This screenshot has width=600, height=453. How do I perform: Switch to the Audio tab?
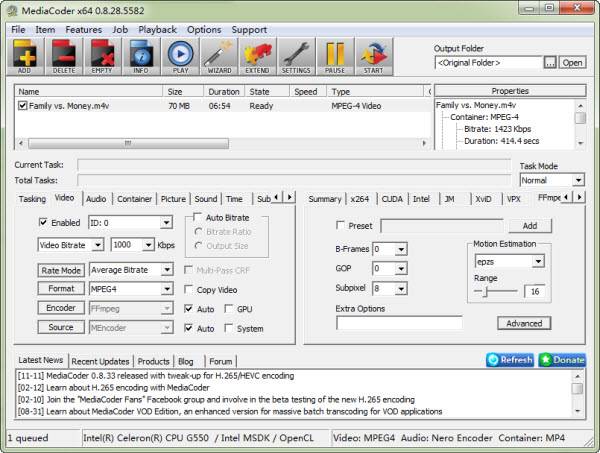tap(96, 199)
